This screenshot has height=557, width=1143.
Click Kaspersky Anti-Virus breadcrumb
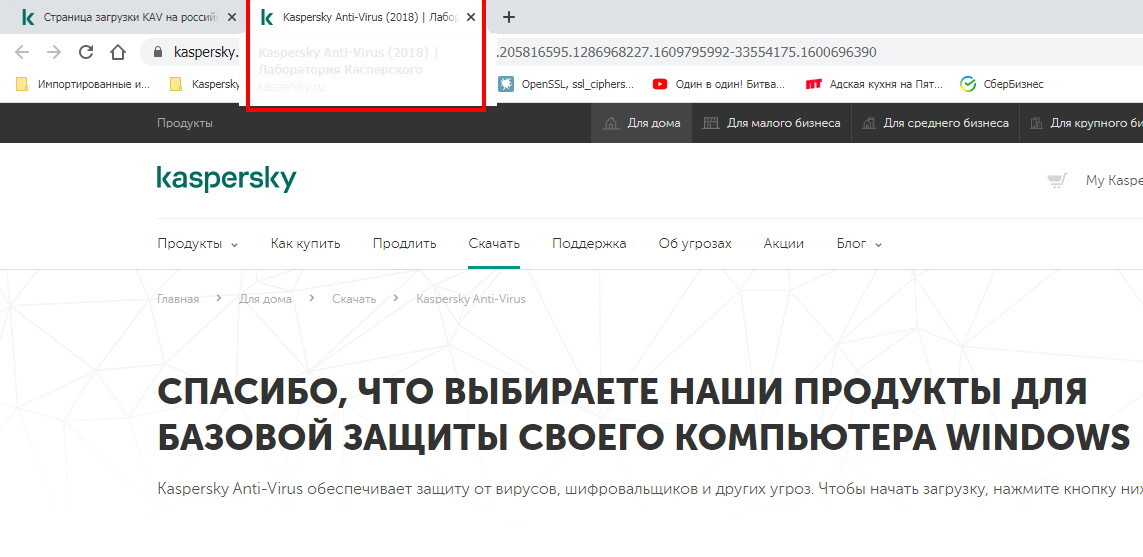[471, 299]
